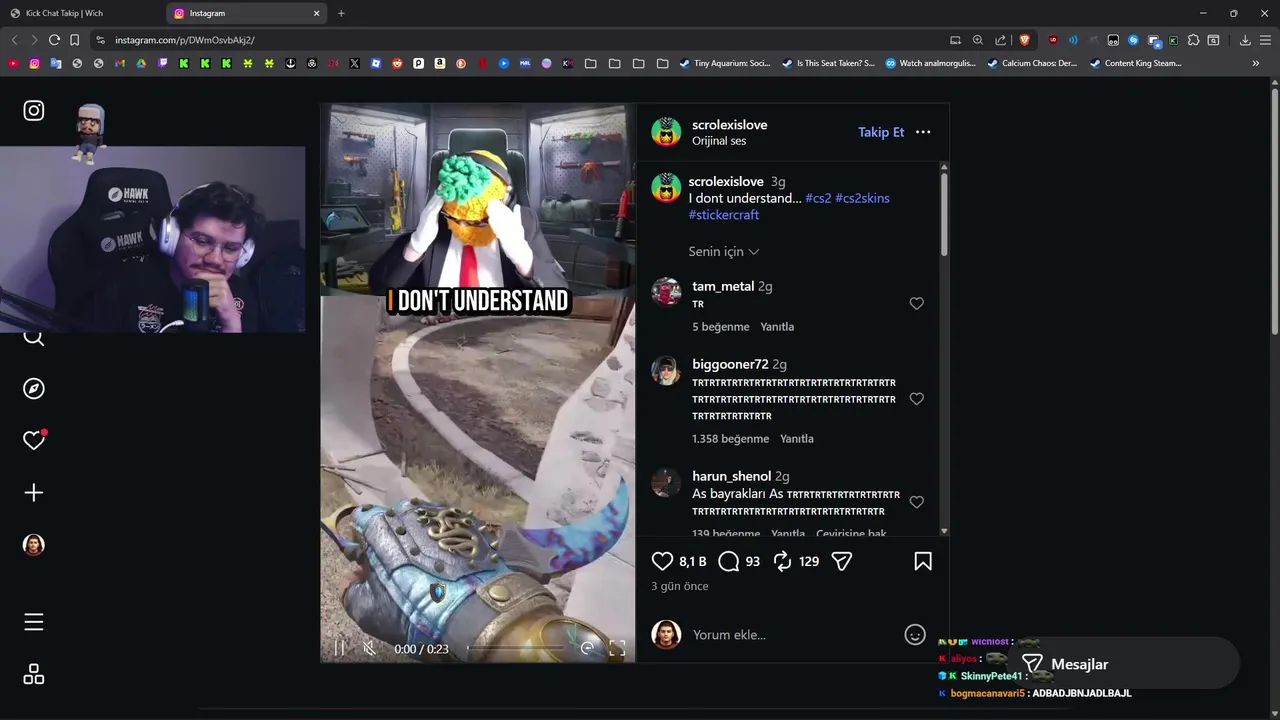Open Instagram home via the logo icon
1280x720 pixels.
tap(34, 111)
